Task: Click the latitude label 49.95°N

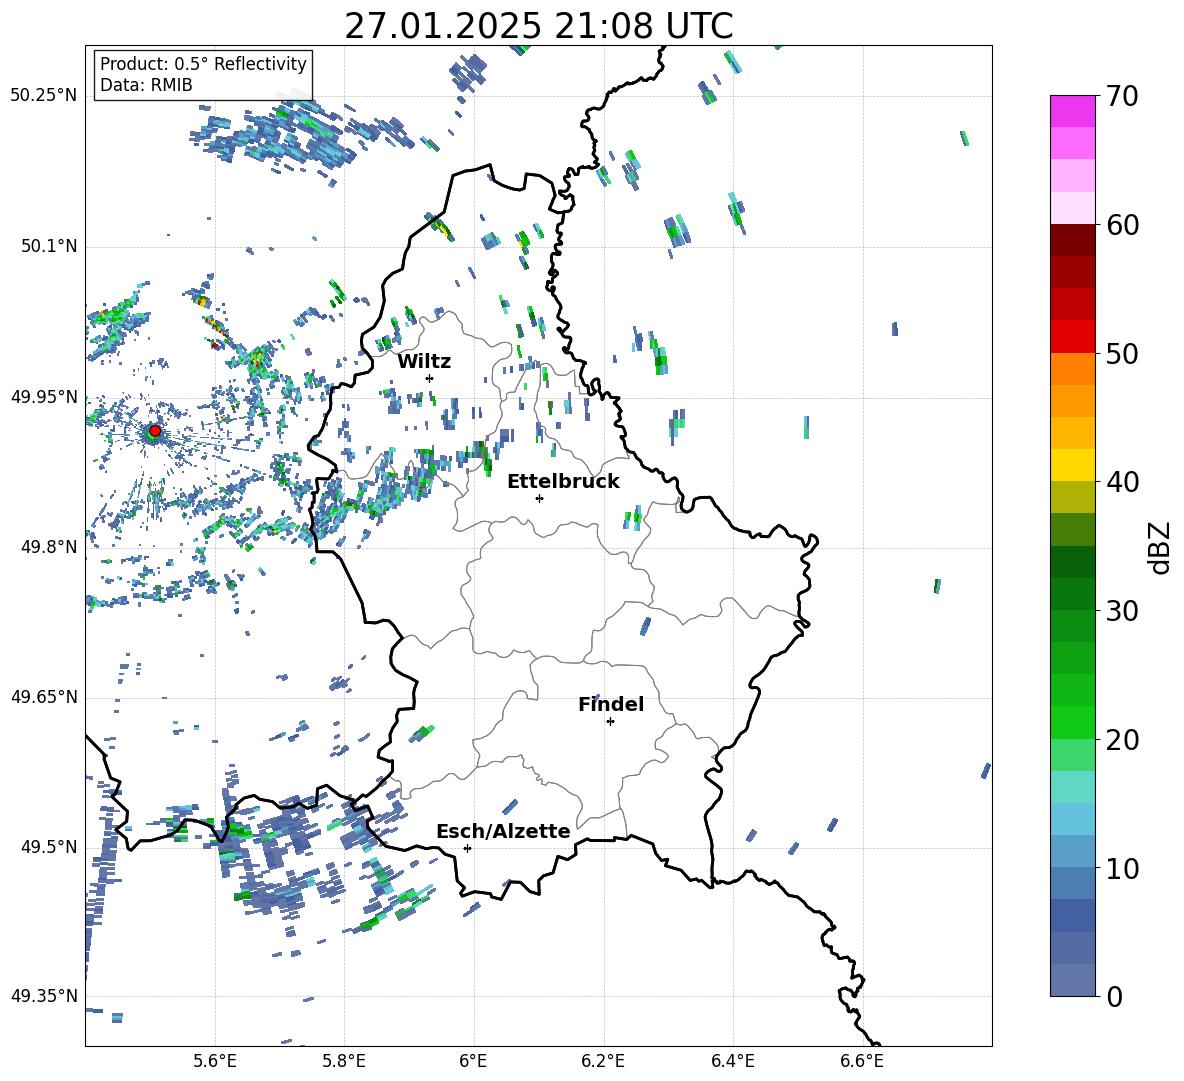Action: [44, 397]
